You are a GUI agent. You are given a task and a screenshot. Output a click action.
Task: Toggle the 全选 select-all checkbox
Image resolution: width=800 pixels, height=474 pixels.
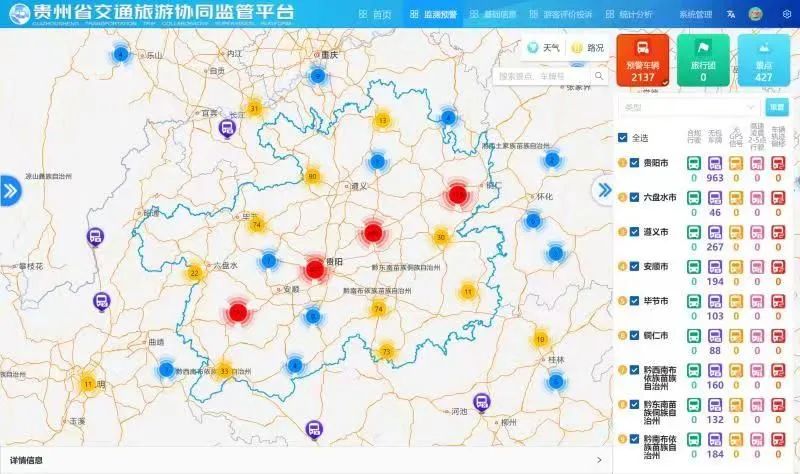[x=623, y=138]
